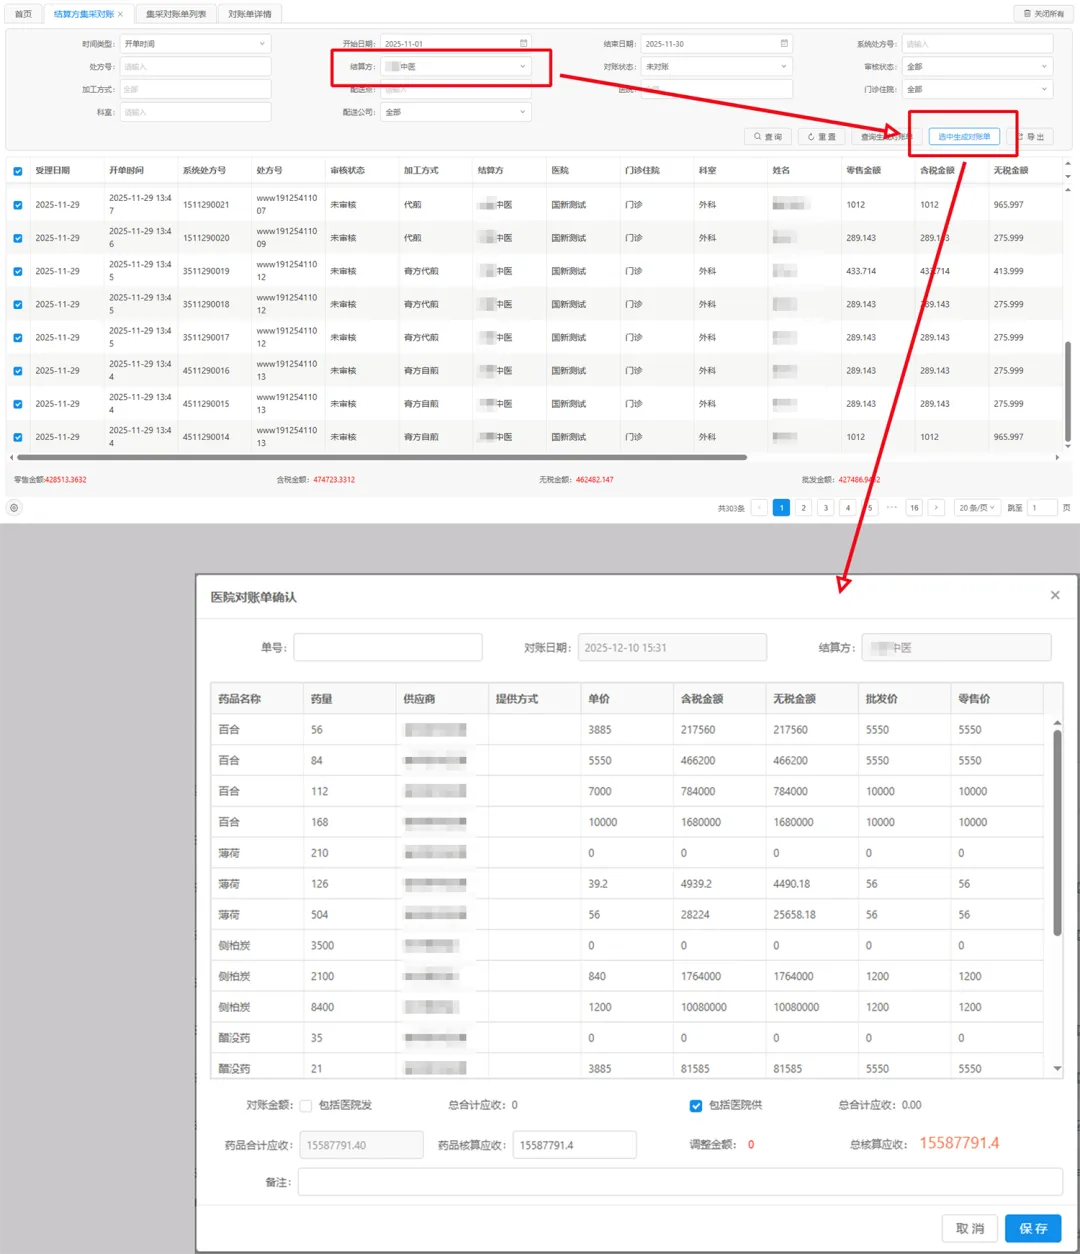Close the 医院对账单确认 dialog with X
The width and height of the screenshot is (1080, 1254).
point(1054,595)
